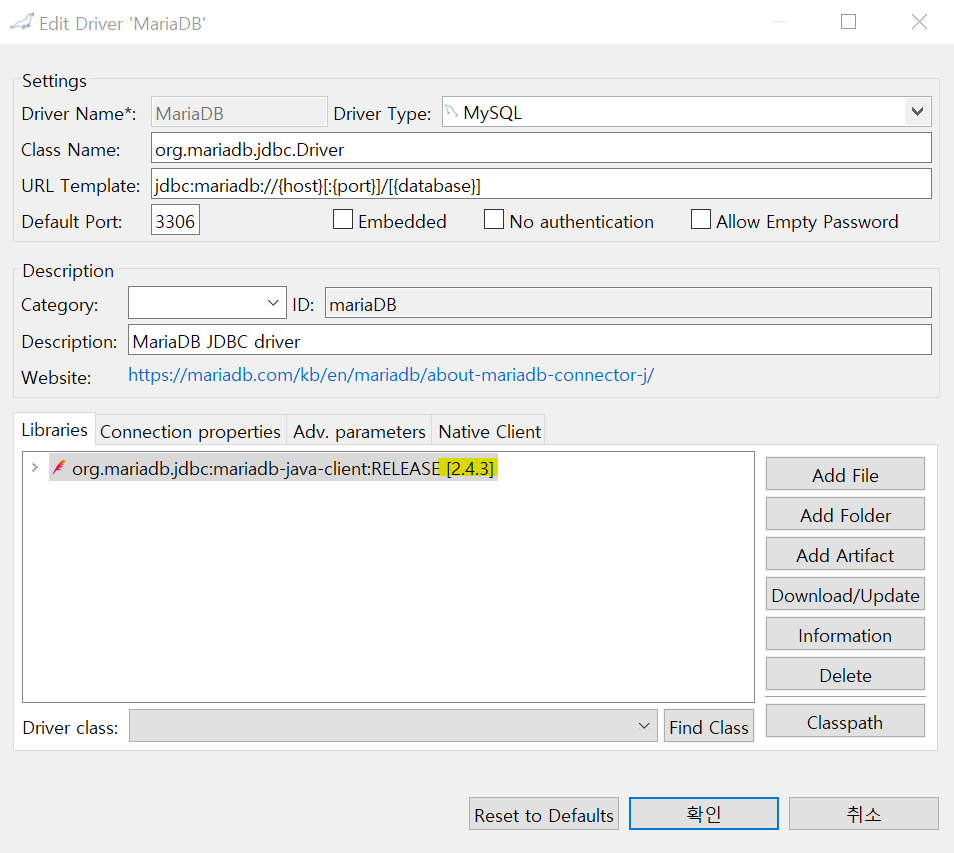
Task: Maximize the Edit Driver window
Action: (848, 22)
